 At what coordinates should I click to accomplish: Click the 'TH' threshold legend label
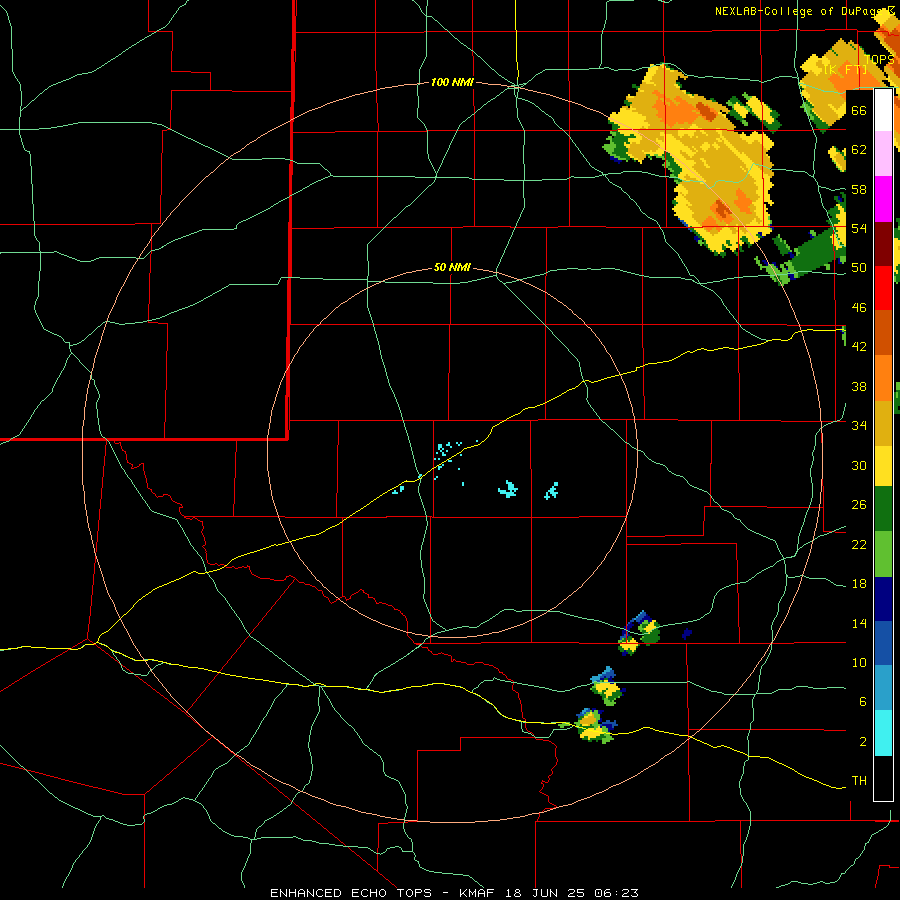click(859, 781)
